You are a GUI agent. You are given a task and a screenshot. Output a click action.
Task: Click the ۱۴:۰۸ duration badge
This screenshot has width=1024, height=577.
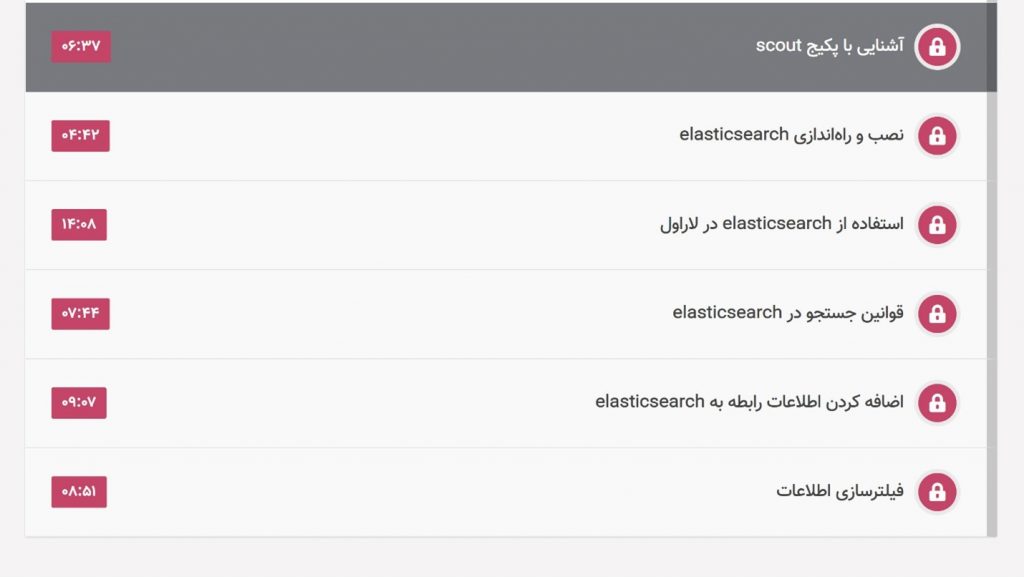[x=79, y=225]
